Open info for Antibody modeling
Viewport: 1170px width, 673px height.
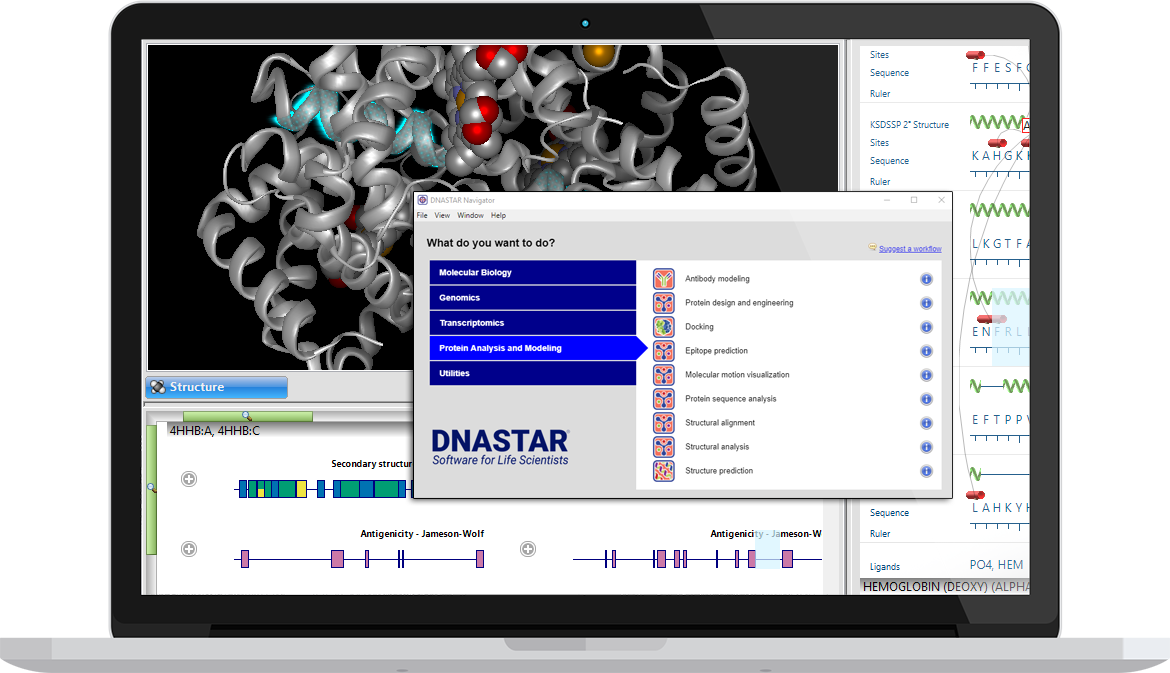click(x=926, y=279)
